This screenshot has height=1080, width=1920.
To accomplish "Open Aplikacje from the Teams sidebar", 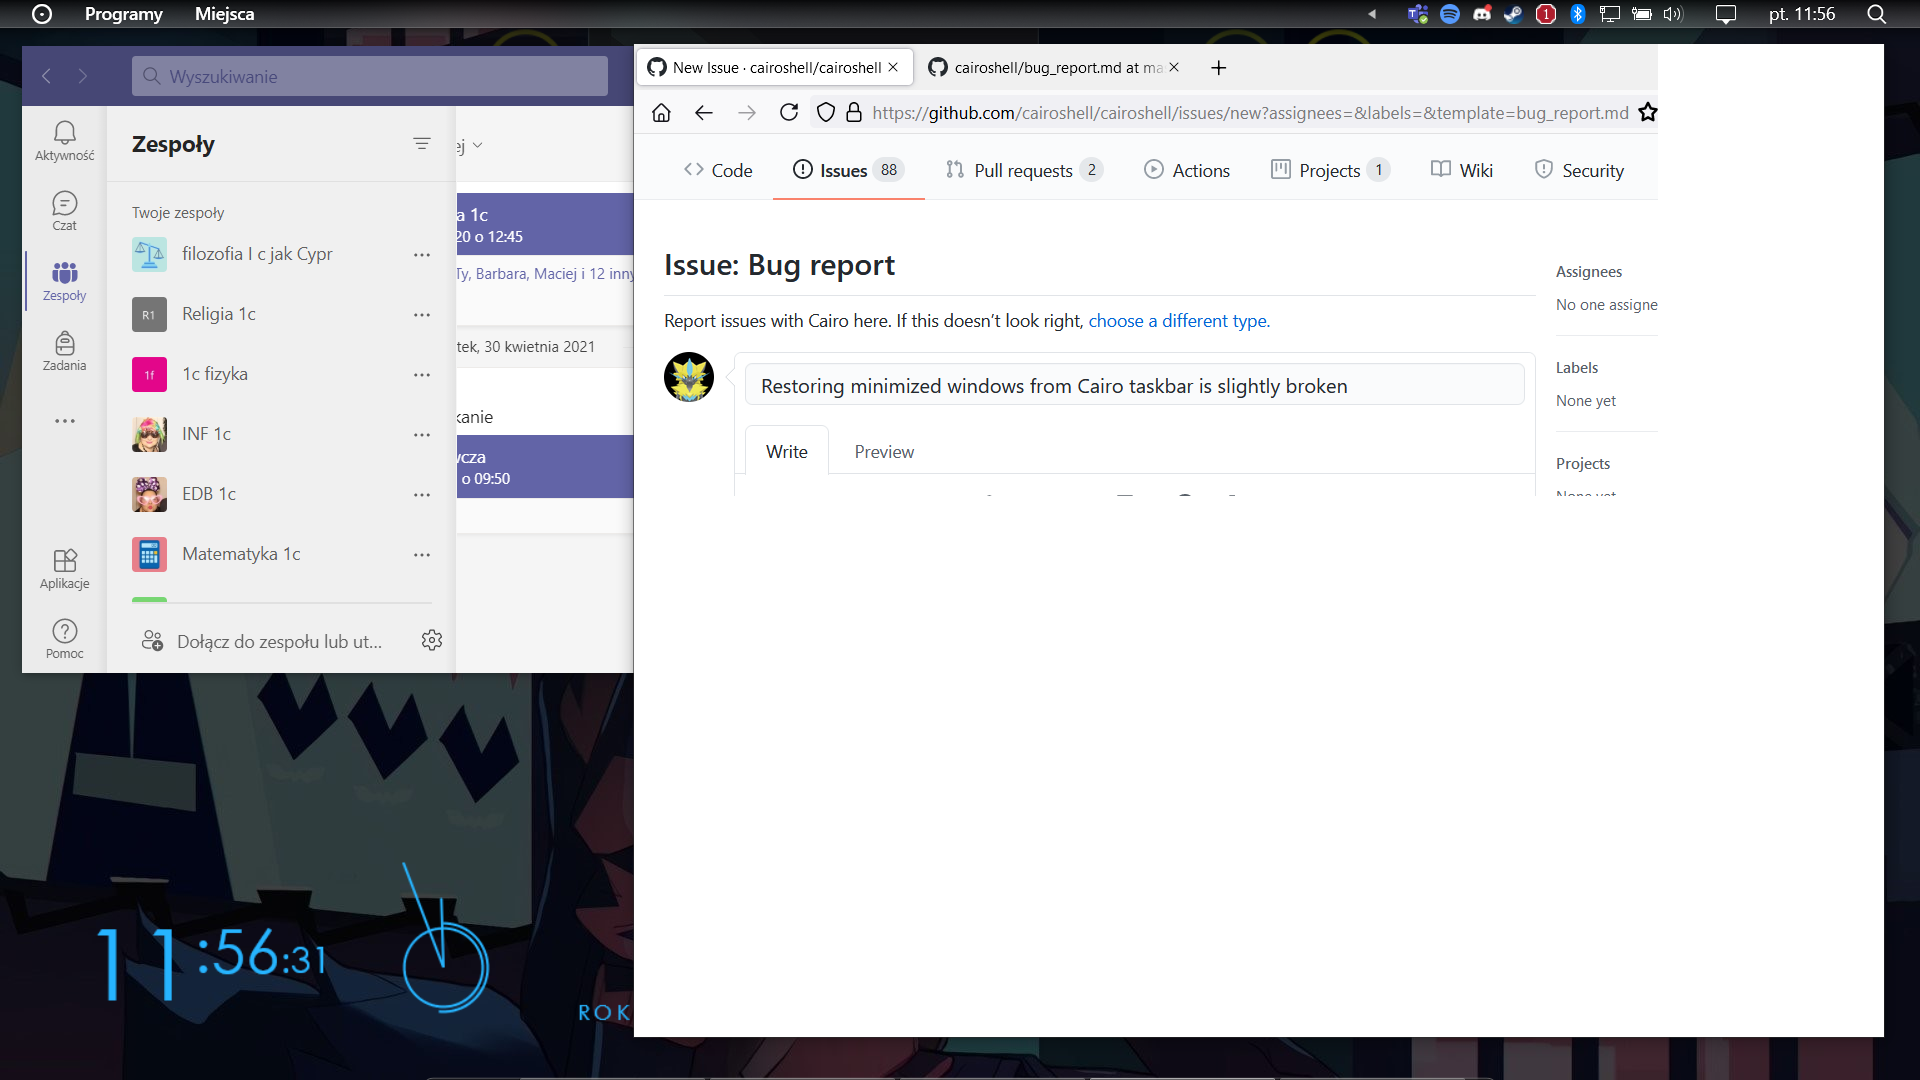I will click(64, 568).
